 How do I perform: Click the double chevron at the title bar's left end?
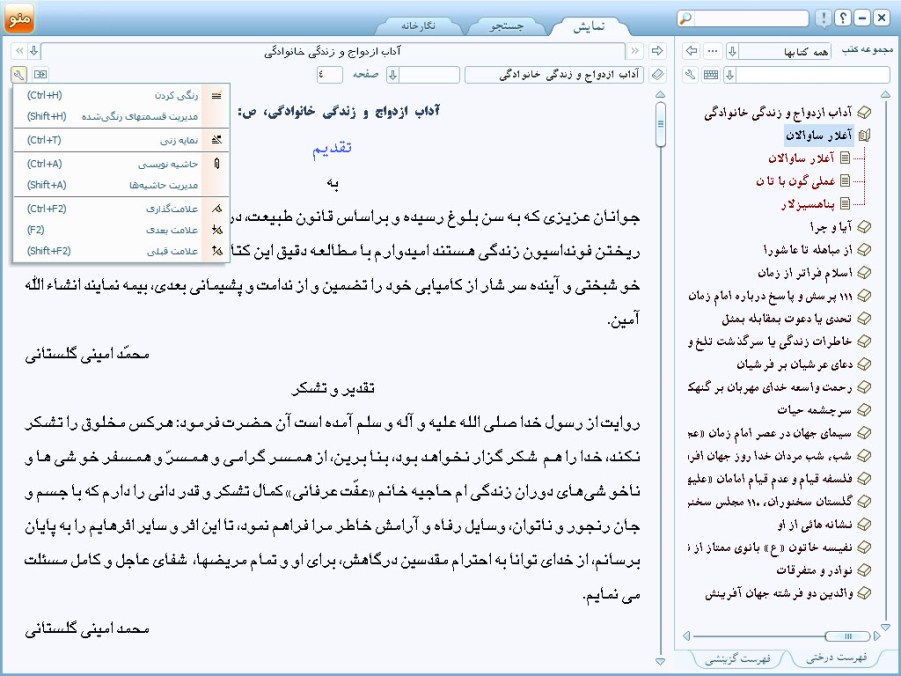20,51
